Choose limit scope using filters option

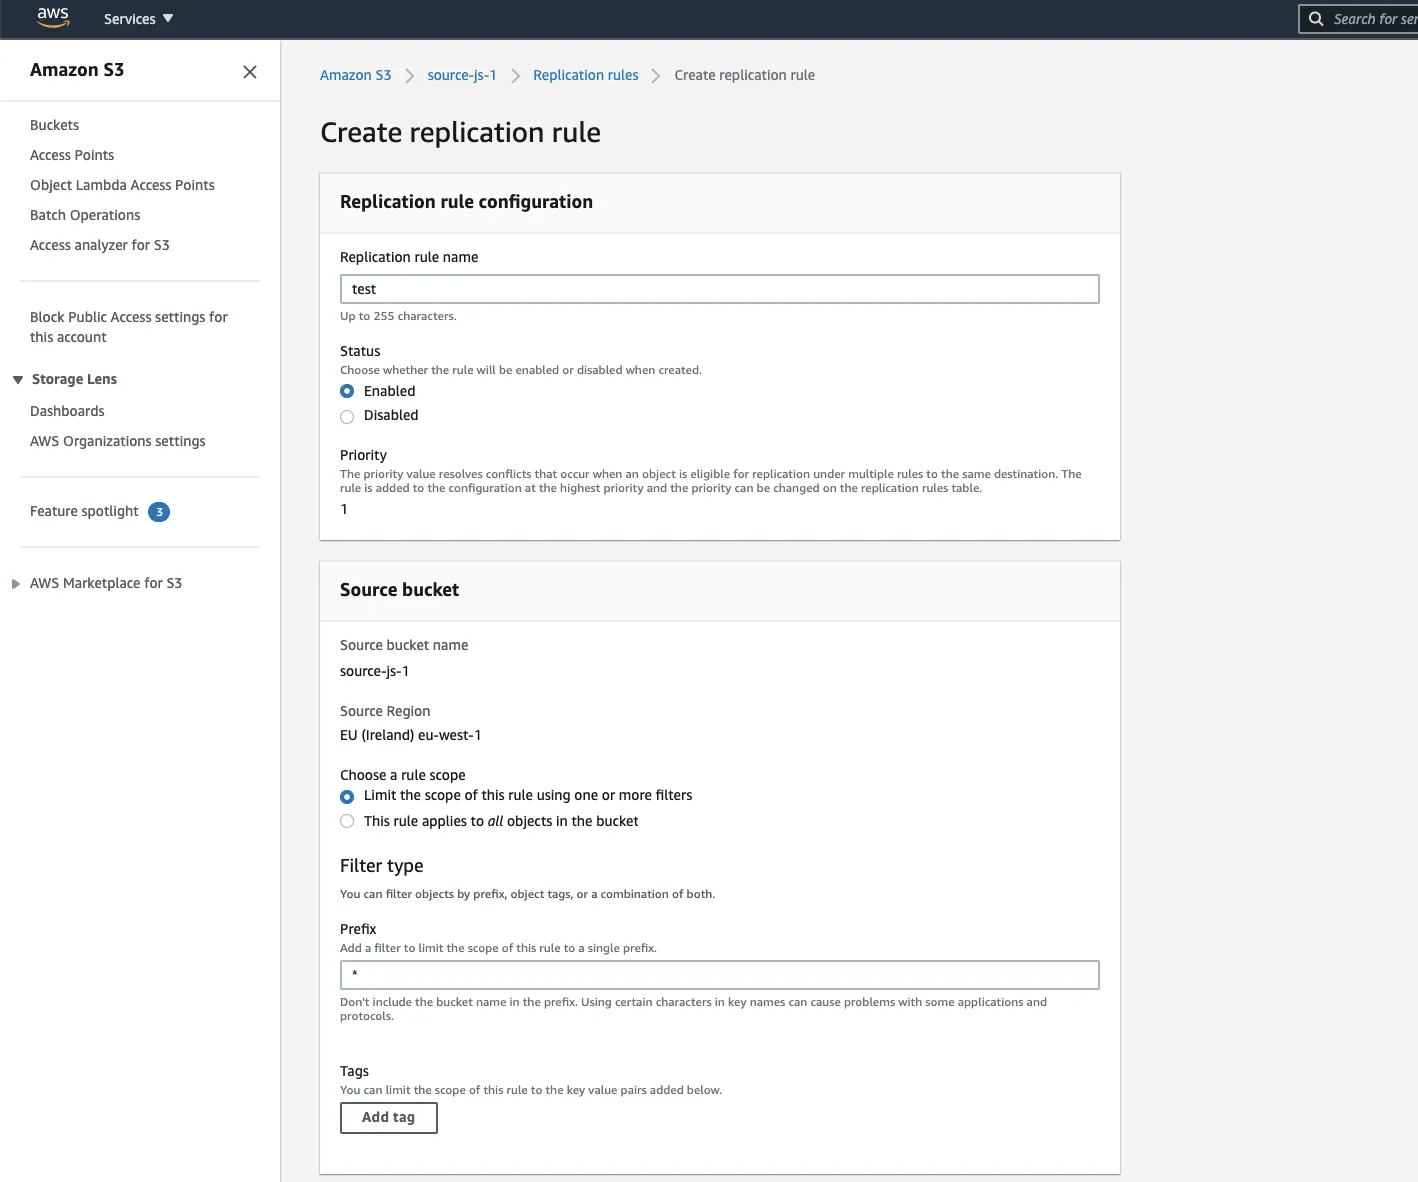point(347,797)
